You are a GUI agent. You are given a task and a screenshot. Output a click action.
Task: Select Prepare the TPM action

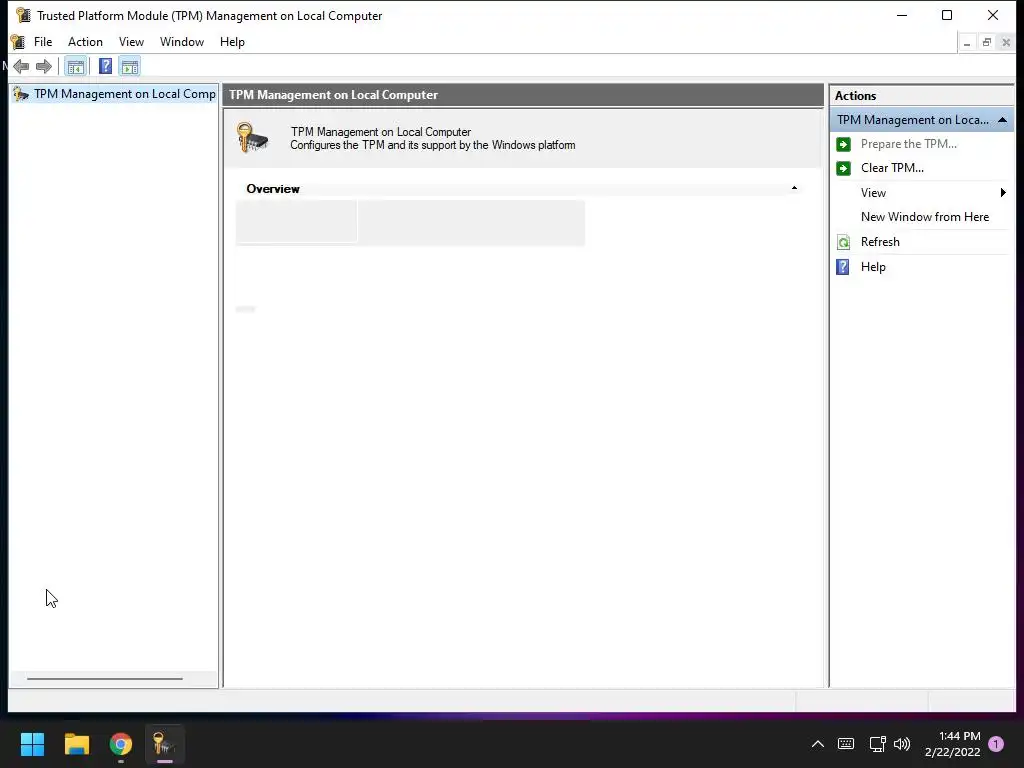click(x=908, y=144)
